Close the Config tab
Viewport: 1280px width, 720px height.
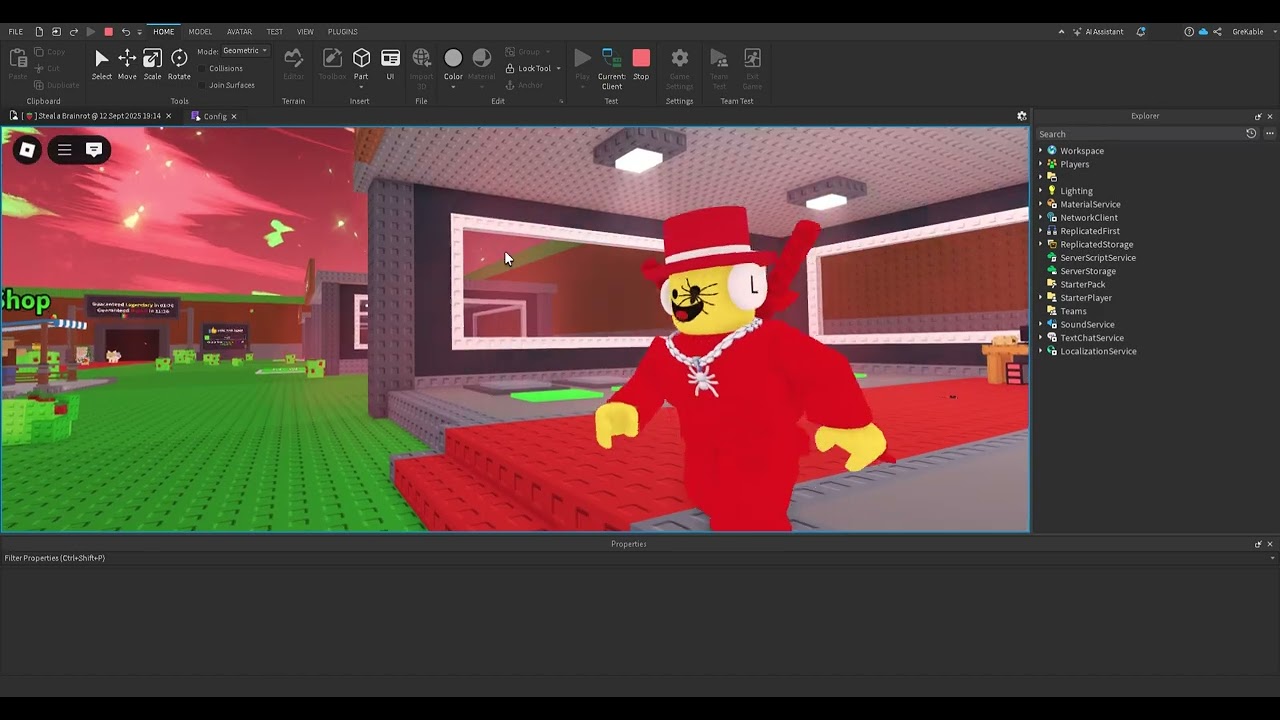point(234,116)
